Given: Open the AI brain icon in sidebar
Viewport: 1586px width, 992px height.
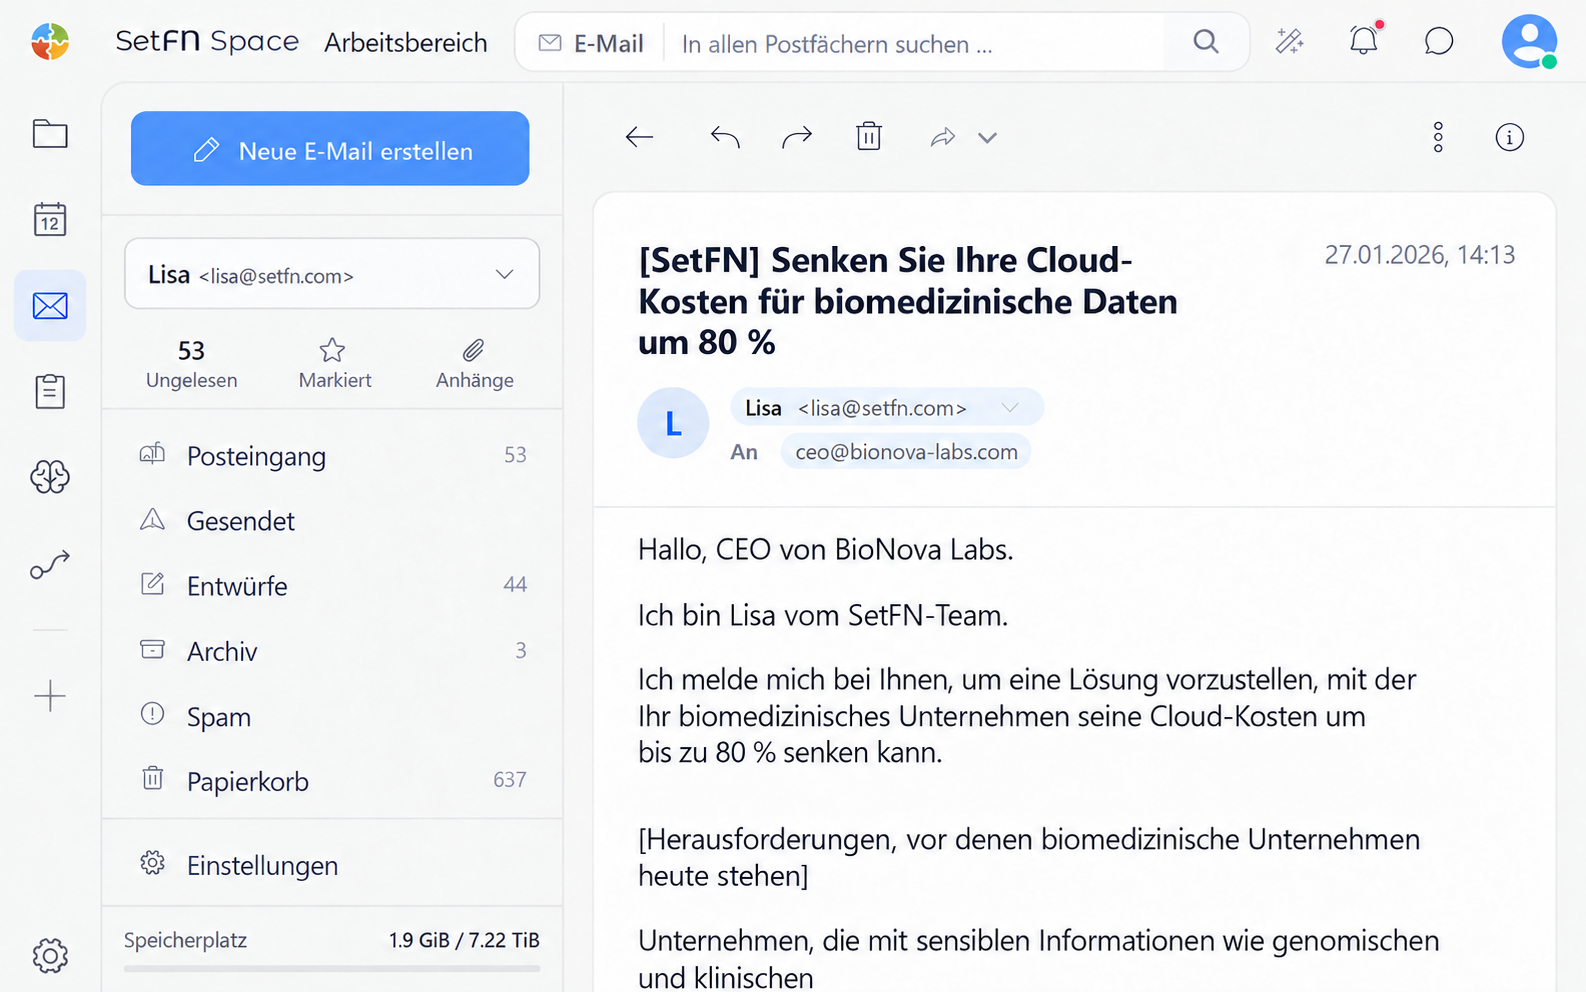Looking at the screenshot, I should click(x=50, y=477).
